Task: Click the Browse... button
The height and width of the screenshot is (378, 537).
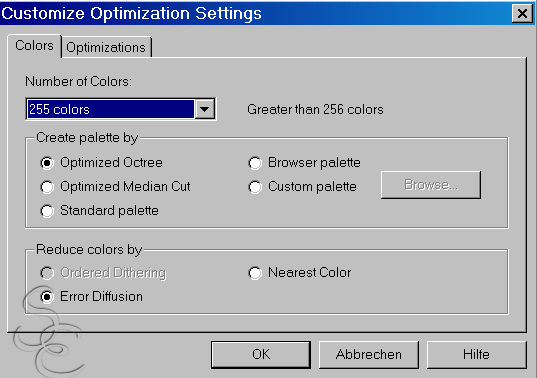Action: [x=431, y=185]
